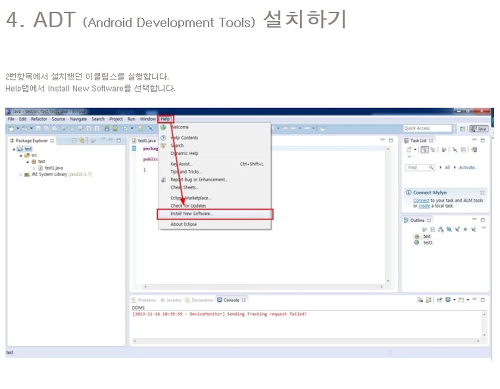This screenshot has width=500, height=389.
Task: Close the Connect Mylyn notice
Action: (482, 193)
